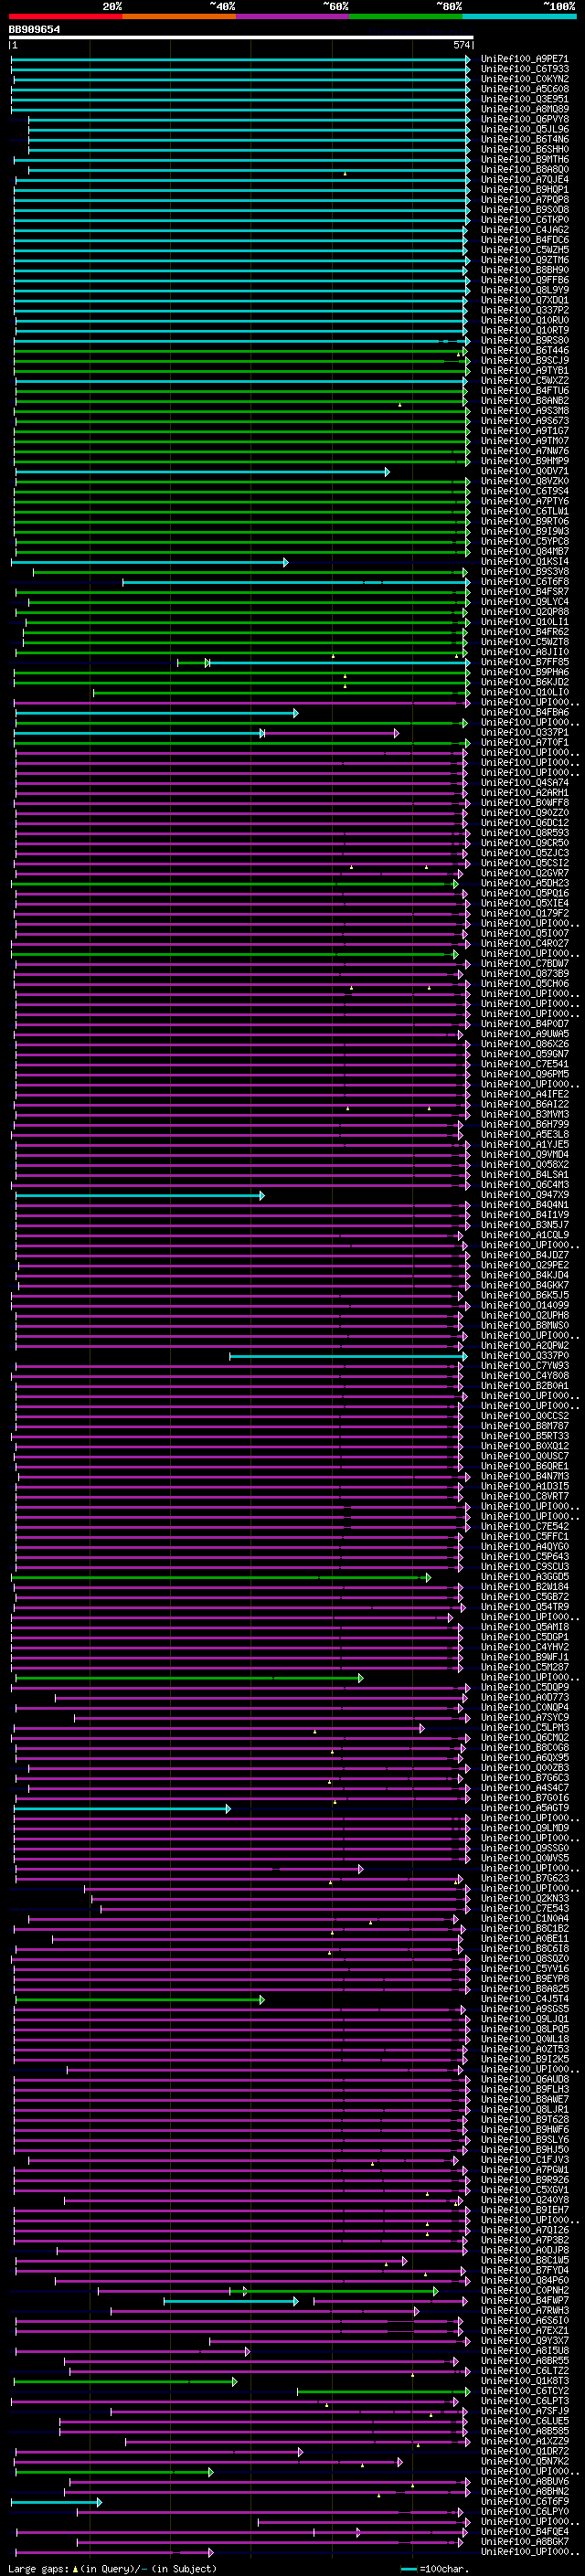Image resolution: width=585 pixels, height=2576 pixels.
Task: Click the white query sequence bar
Action: click(241, 37)
